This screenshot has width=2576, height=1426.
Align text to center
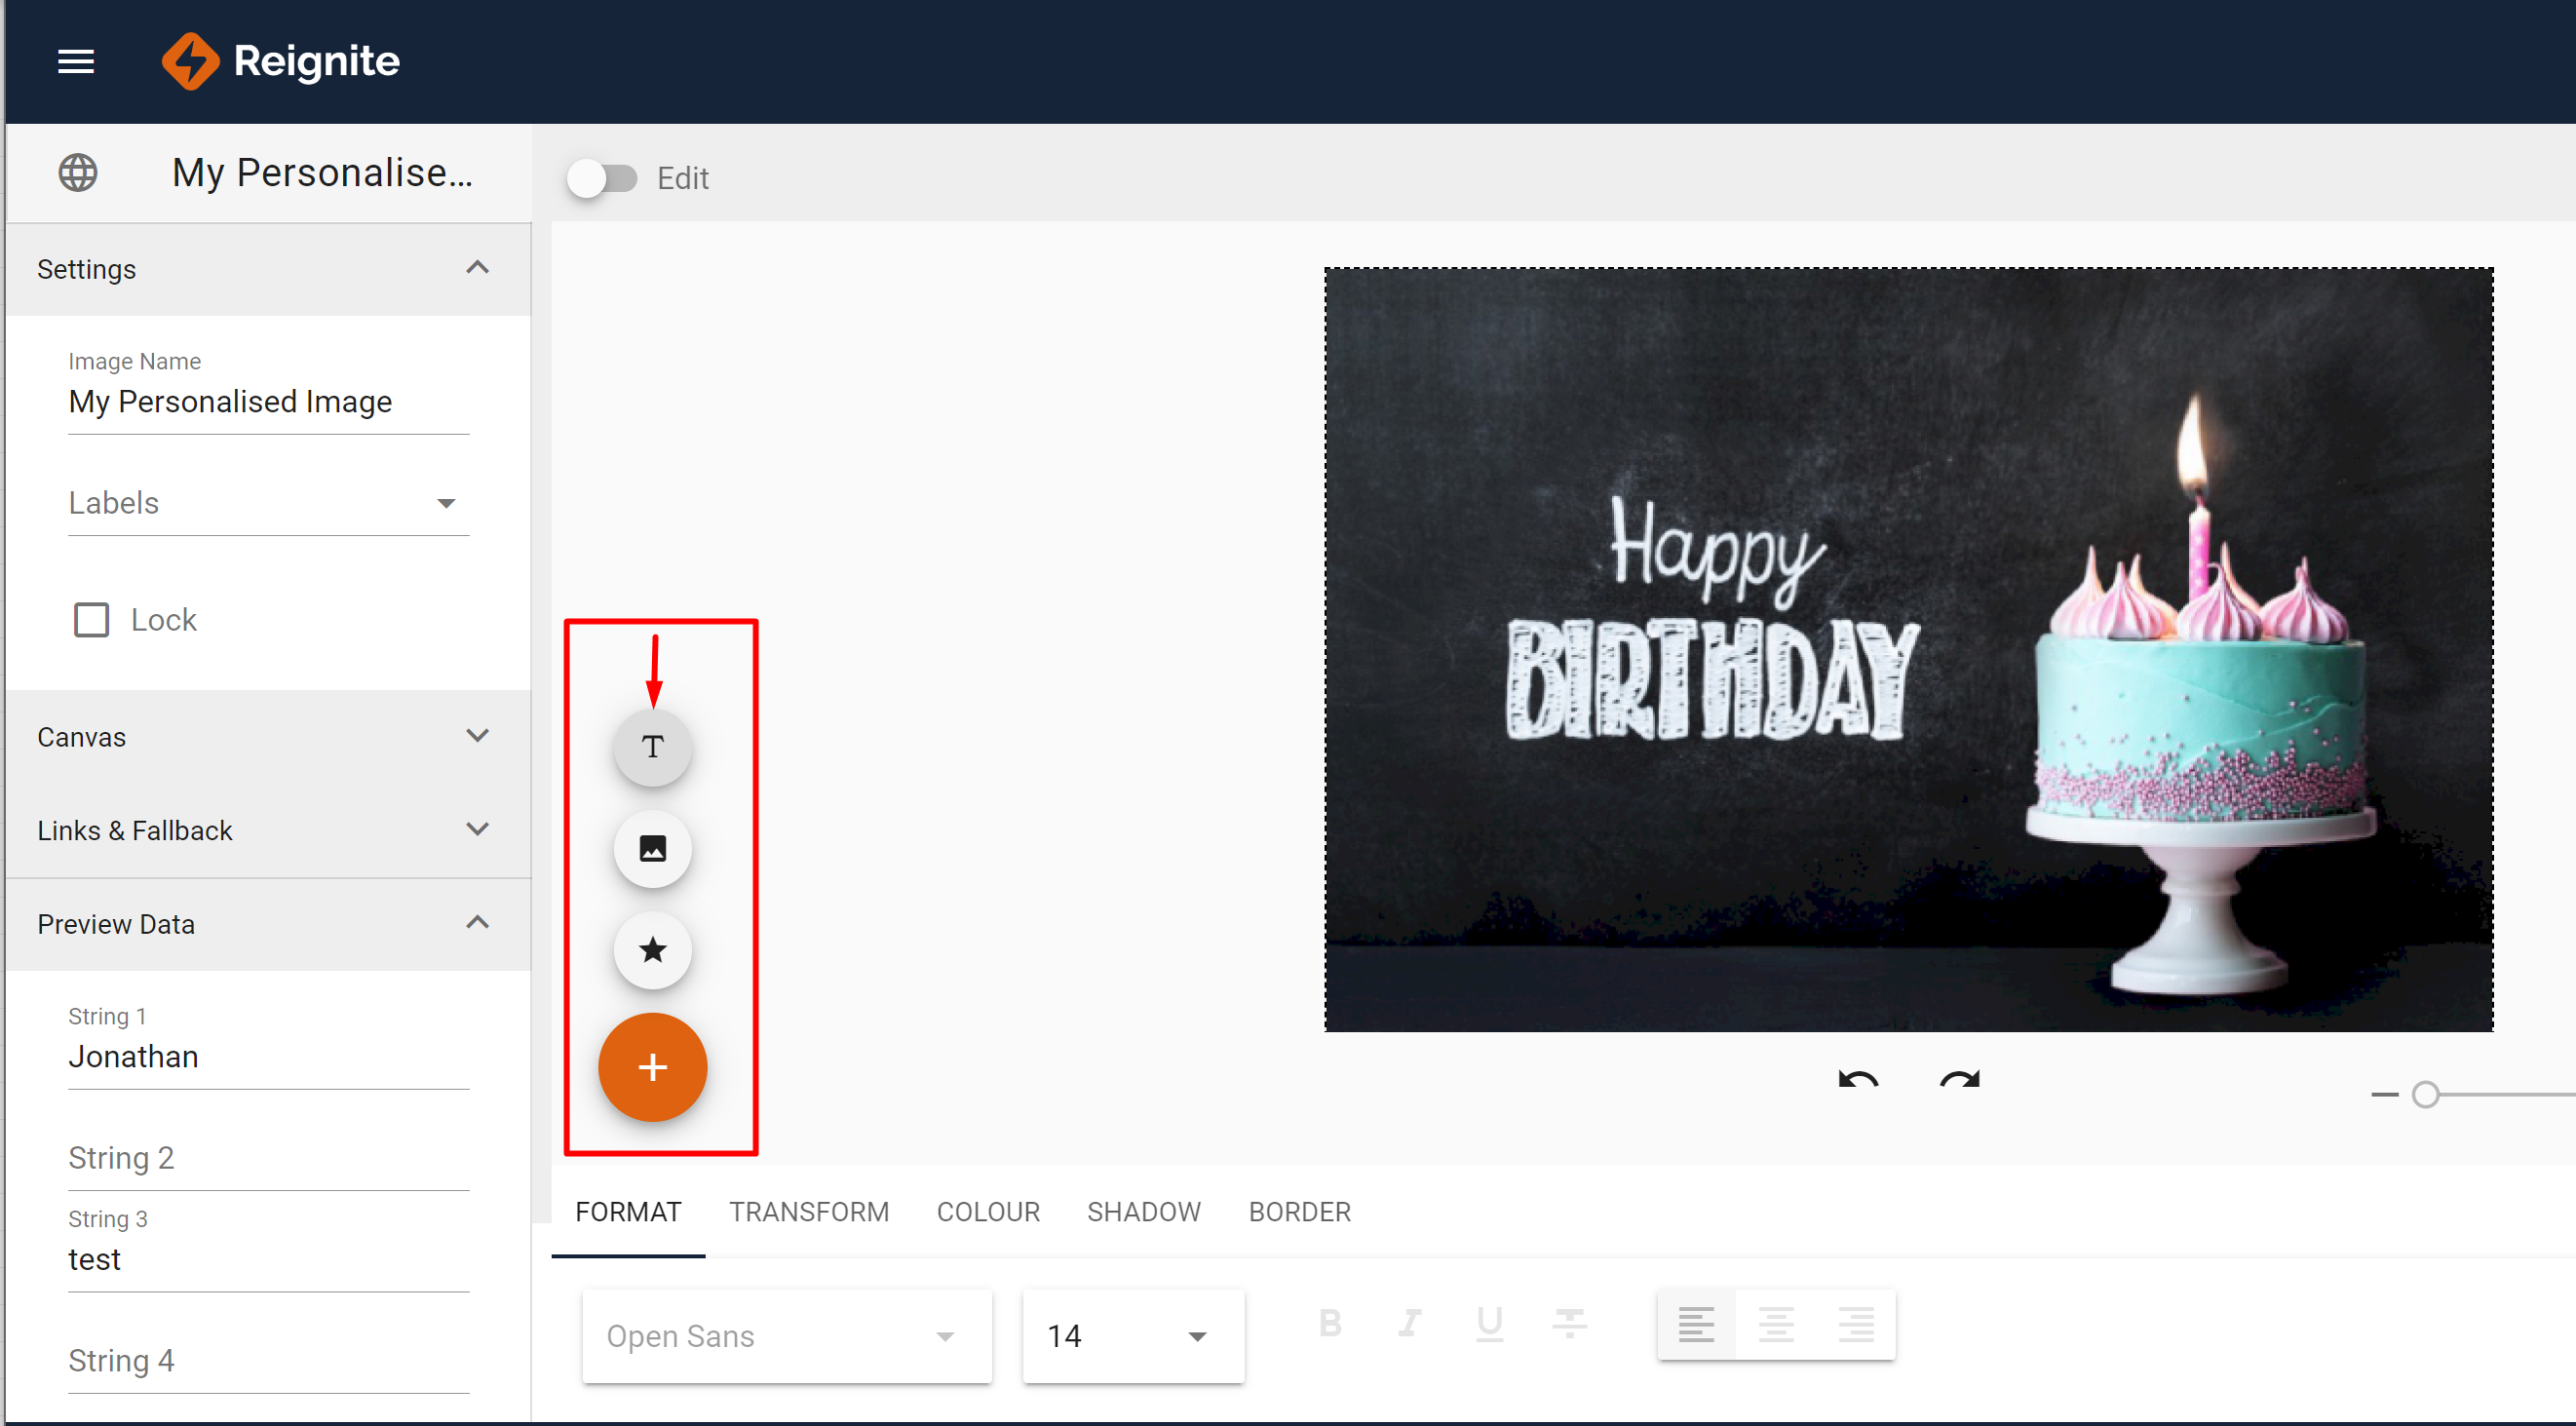point(1775,1325)
